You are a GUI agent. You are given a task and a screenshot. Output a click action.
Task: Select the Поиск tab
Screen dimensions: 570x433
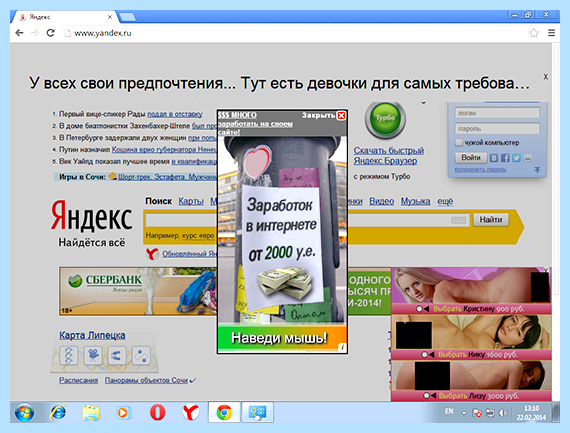158,201
